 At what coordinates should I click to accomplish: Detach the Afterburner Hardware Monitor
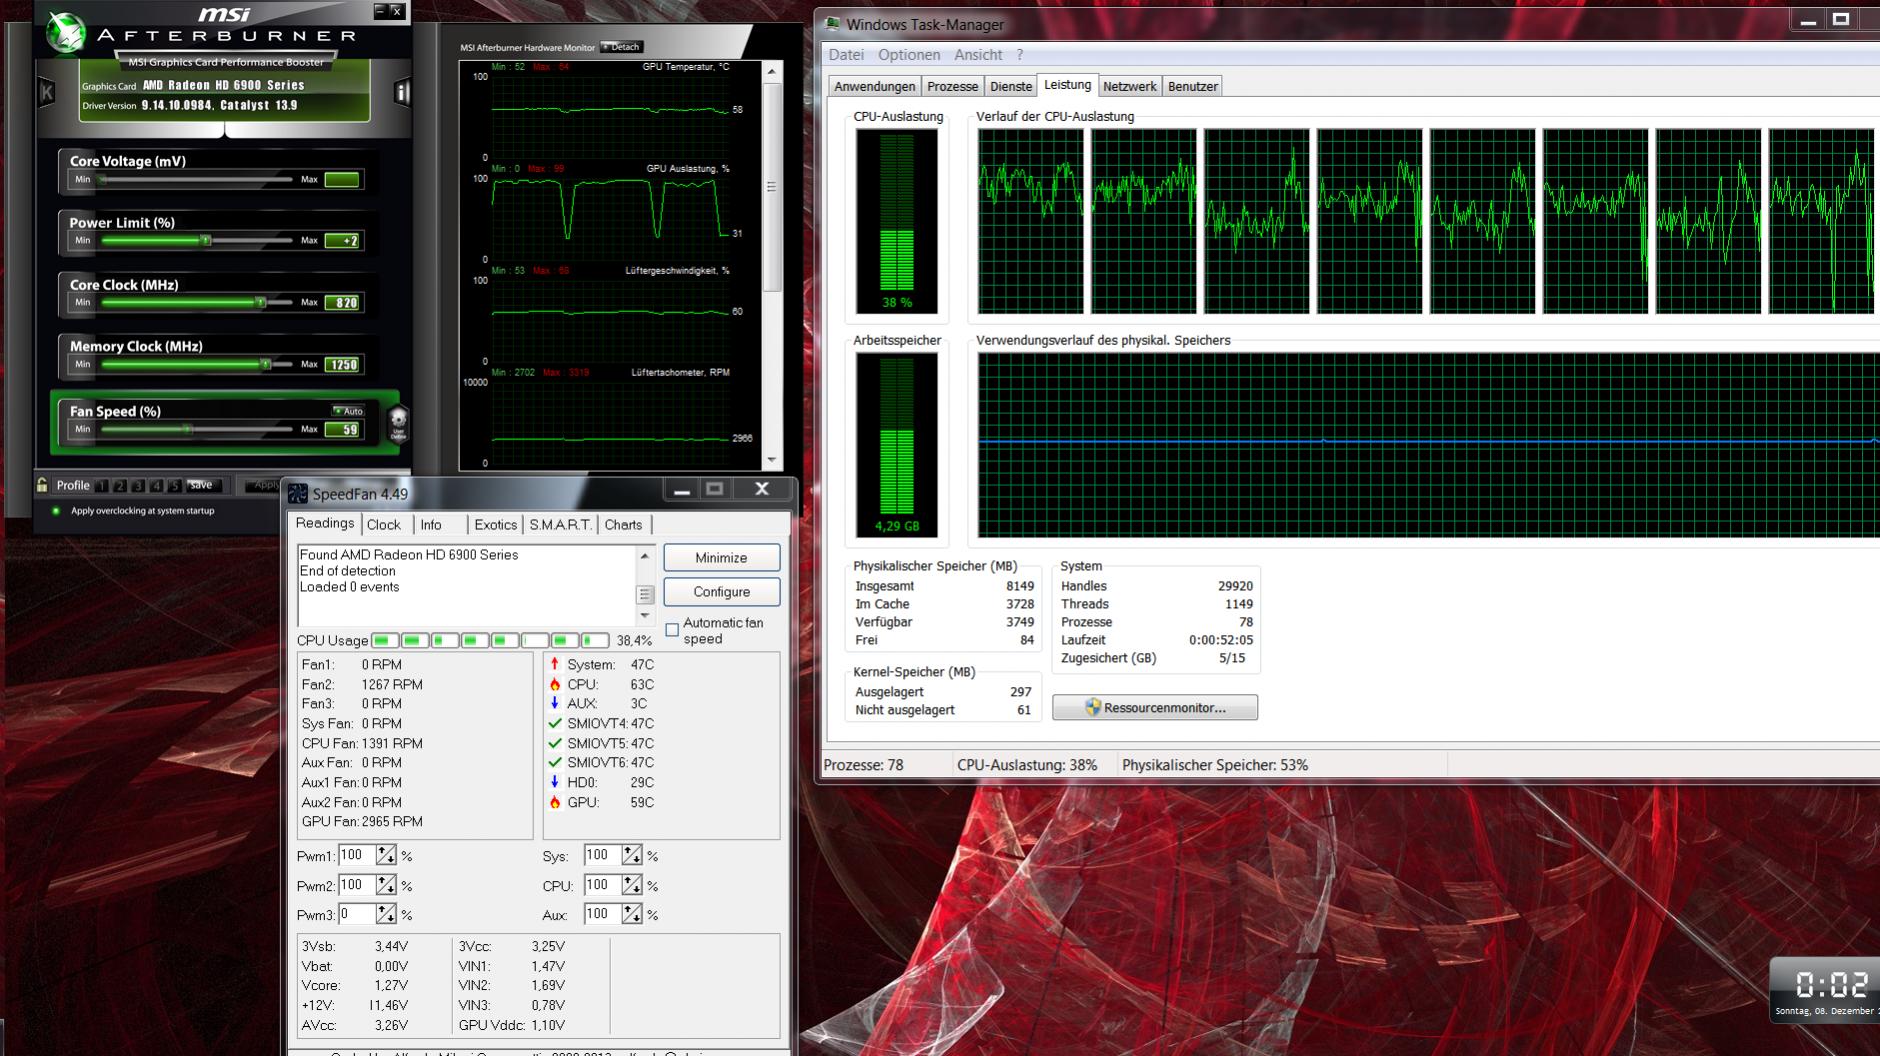(x=622, y=47)
